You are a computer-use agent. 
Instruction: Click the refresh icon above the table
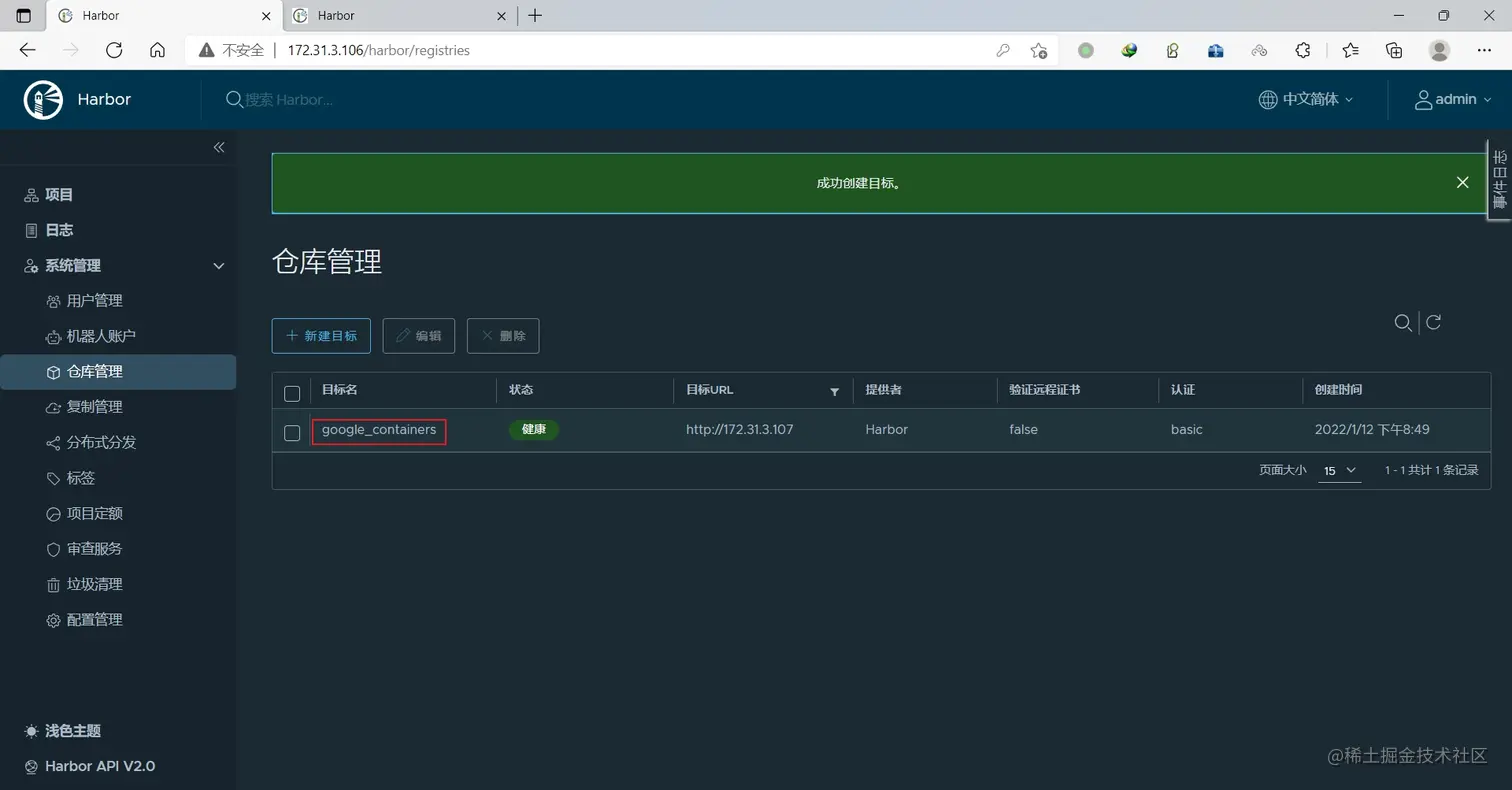click(1433, 322)
